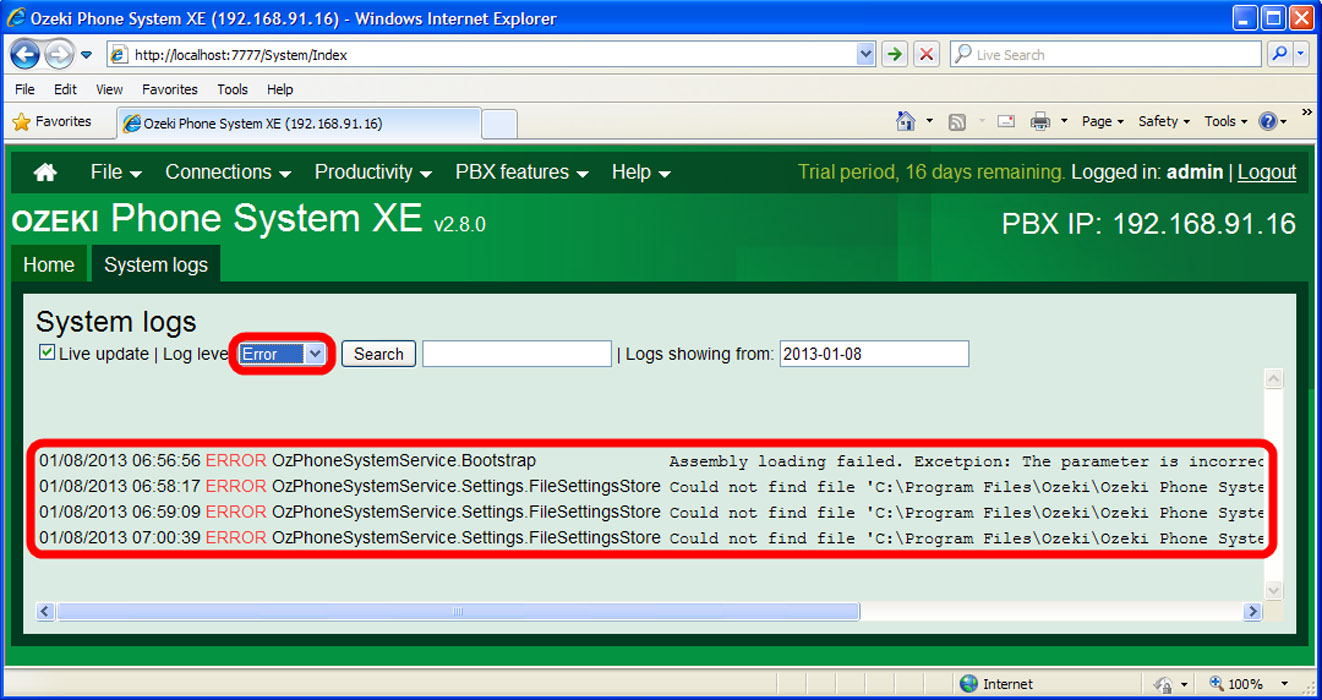Expand the zoom level dropdown arrow
1322x700 pixels.
[1285, 685]
